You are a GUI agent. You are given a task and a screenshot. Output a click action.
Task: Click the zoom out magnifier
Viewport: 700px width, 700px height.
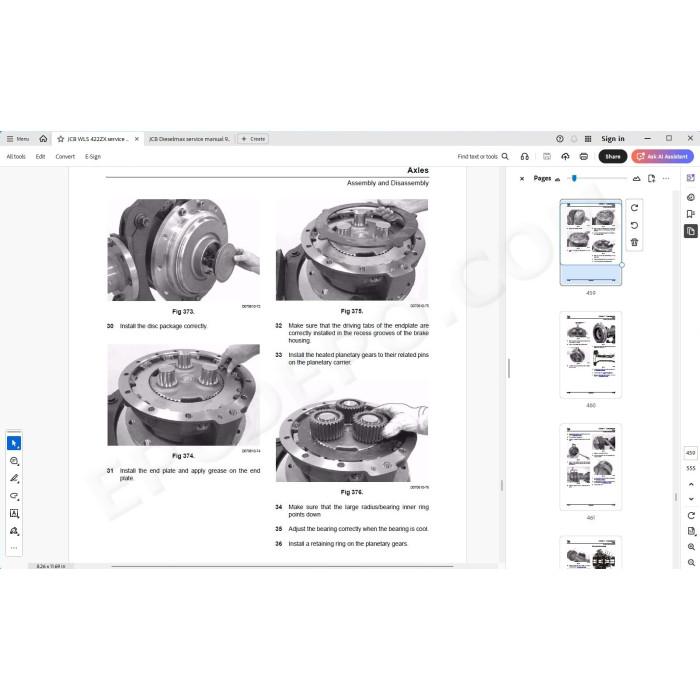[x=691, y=562]
